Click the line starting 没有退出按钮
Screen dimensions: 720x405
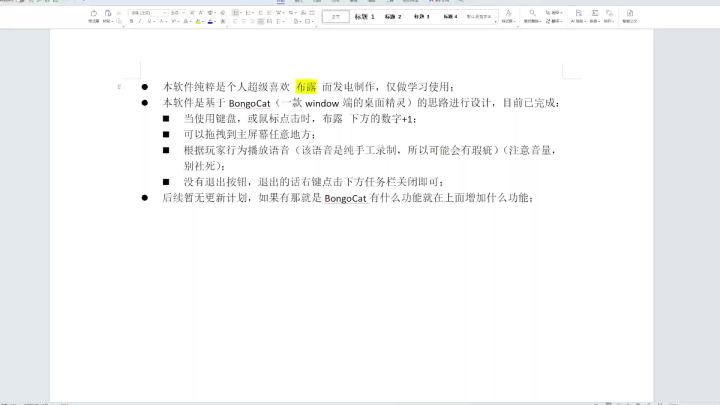point(314,182)
